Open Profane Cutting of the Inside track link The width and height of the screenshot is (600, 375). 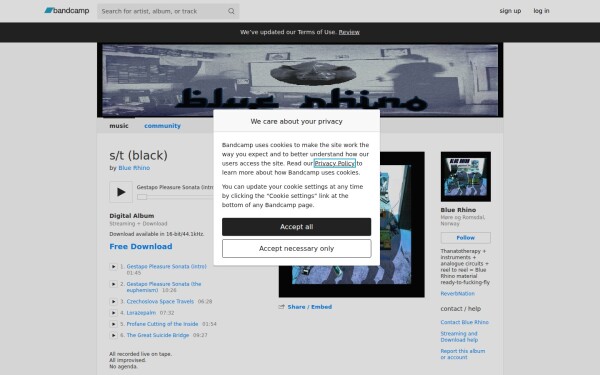click(x=162, y=324)
